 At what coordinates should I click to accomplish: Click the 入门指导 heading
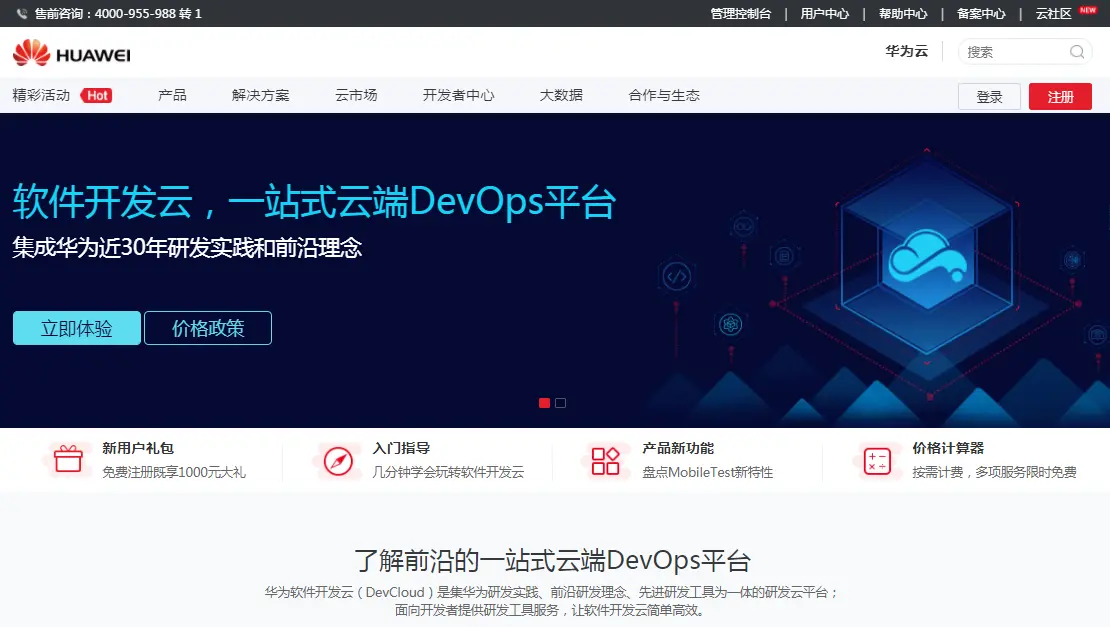click(x=401, y=448)
